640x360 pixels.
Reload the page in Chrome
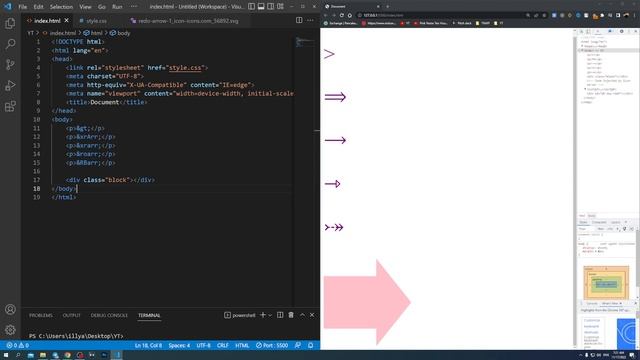pyautogui.click(x=342, y=15)
